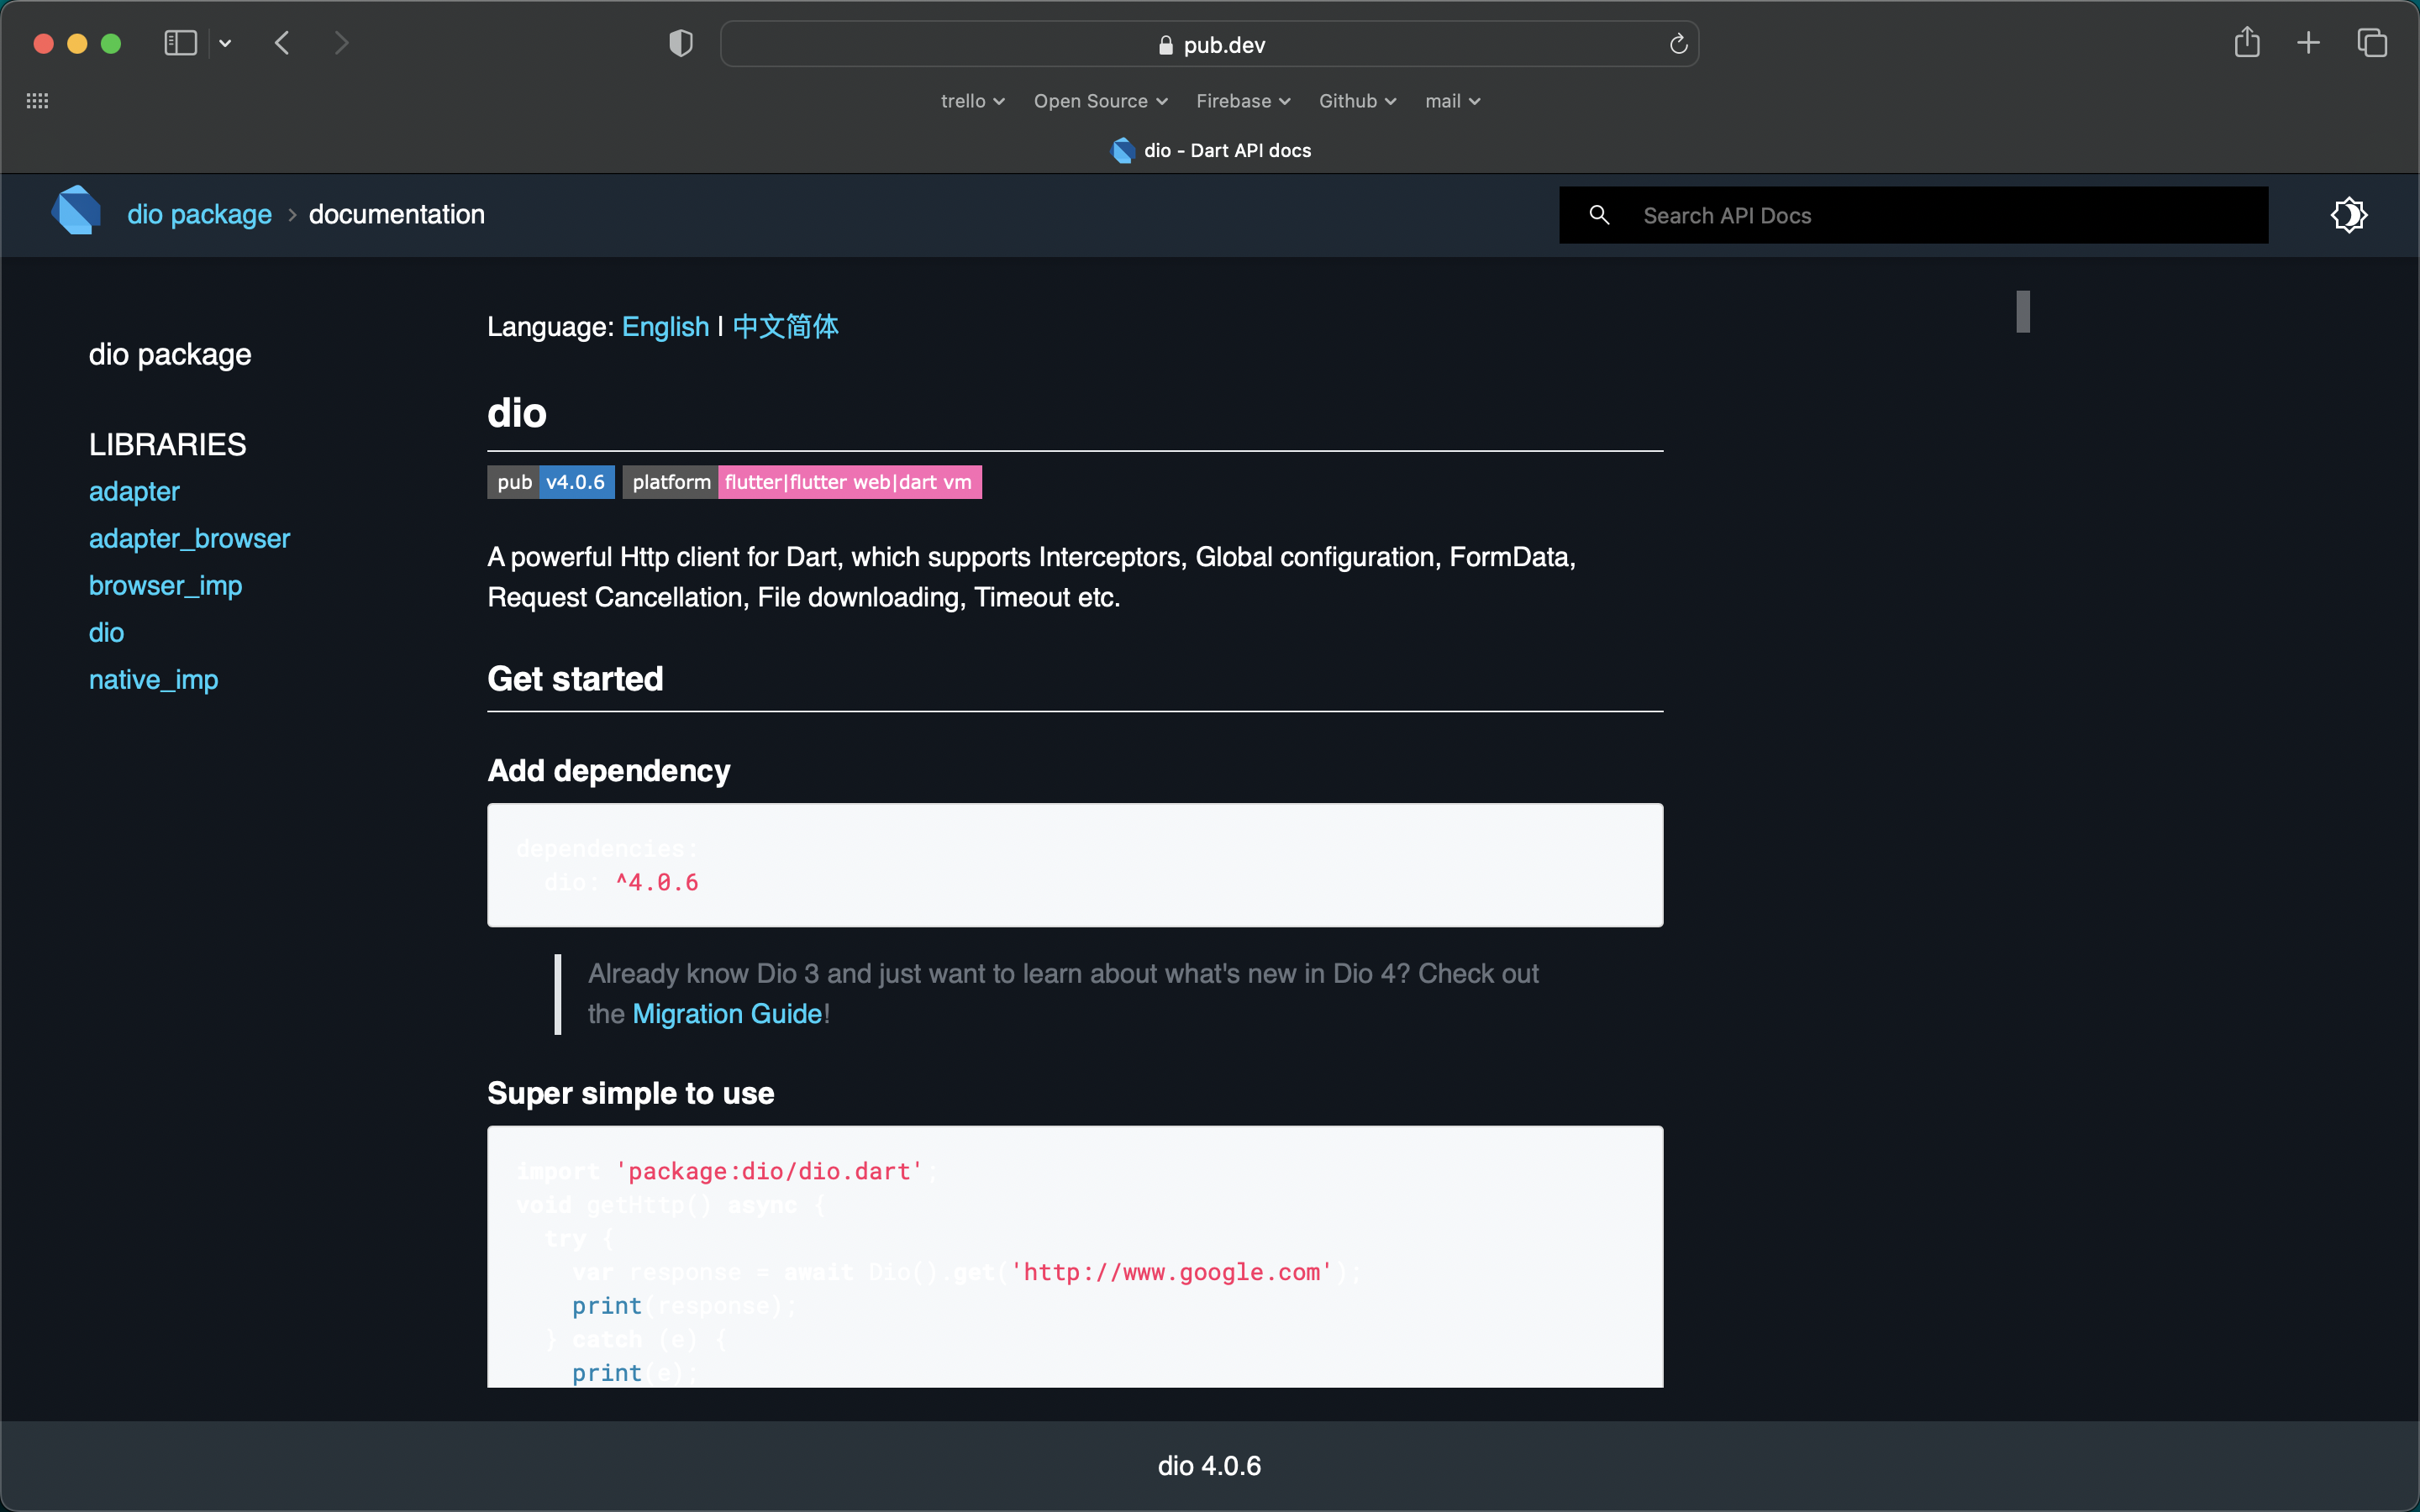
Task: Show the tab overview
Action: 2372,43
